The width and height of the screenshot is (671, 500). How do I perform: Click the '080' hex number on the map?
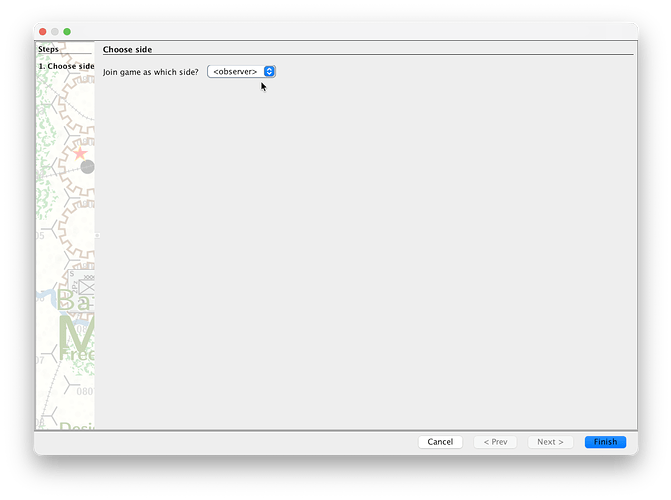pyautogui.click(x=84, y=393)
